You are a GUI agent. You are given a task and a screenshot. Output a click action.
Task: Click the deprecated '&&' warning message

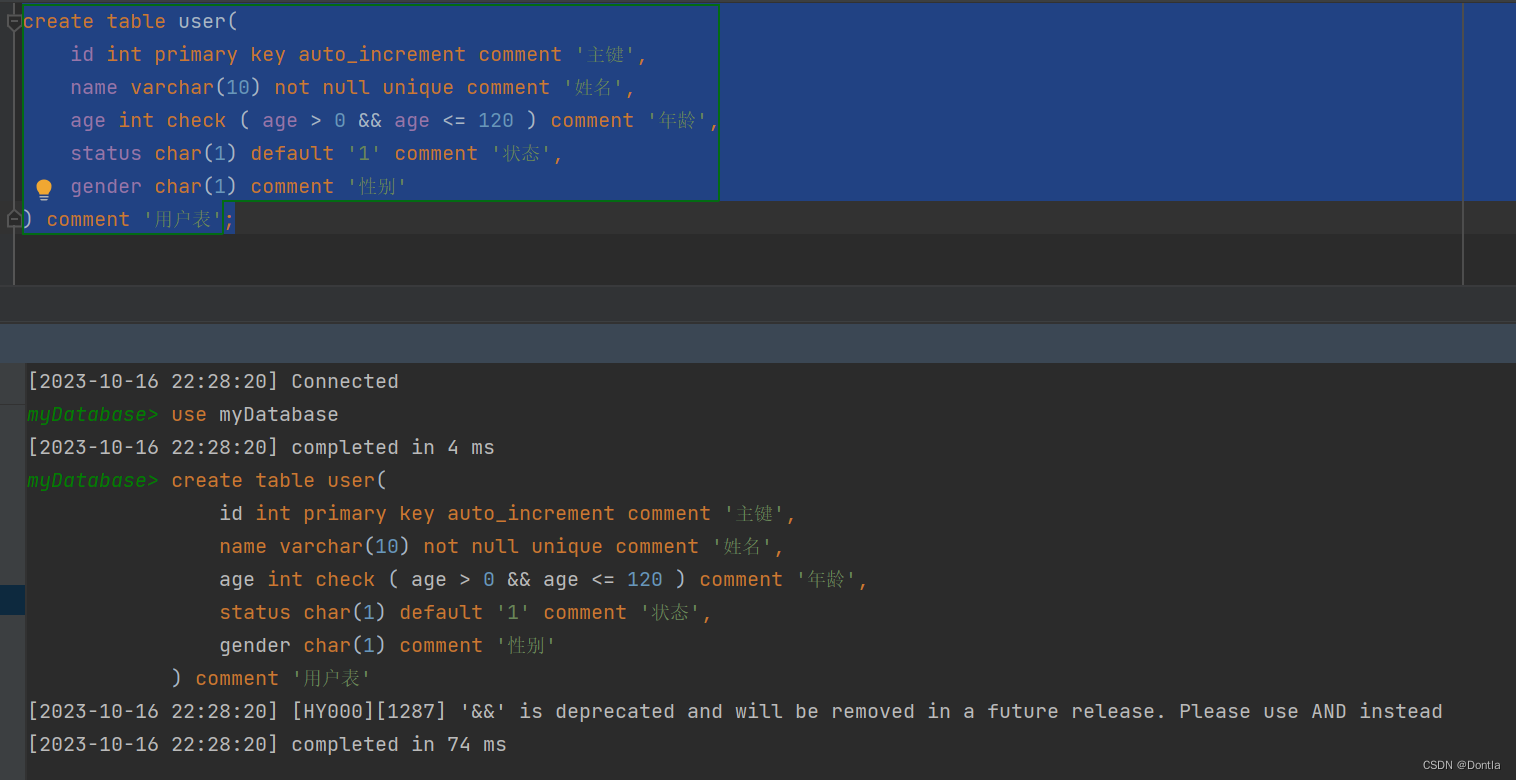coord(735,711)
